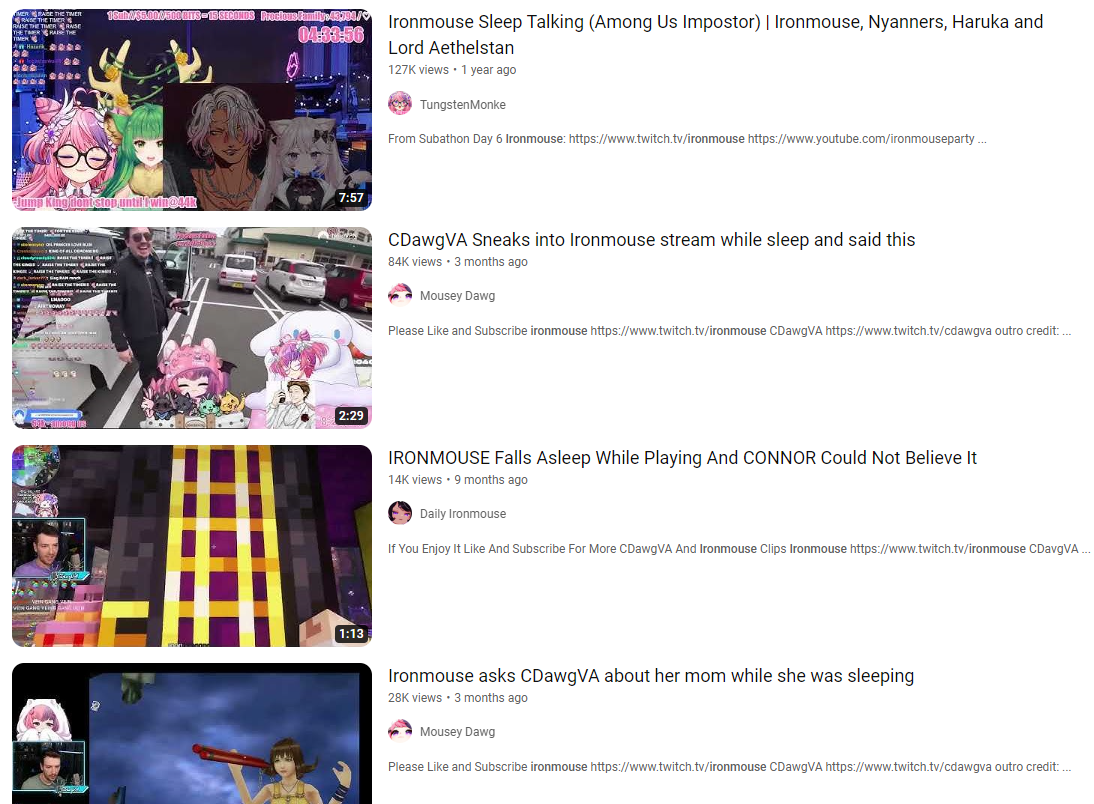
Task: Play the Minecraft falls asleep thumbnail
Action: pos(192,546)
